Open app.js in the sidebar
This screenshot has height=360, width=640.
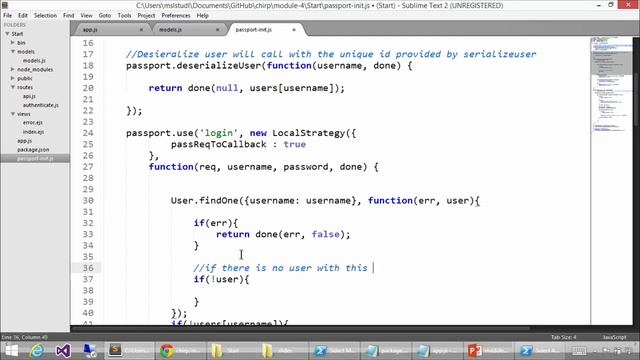[x=24, y=141]
